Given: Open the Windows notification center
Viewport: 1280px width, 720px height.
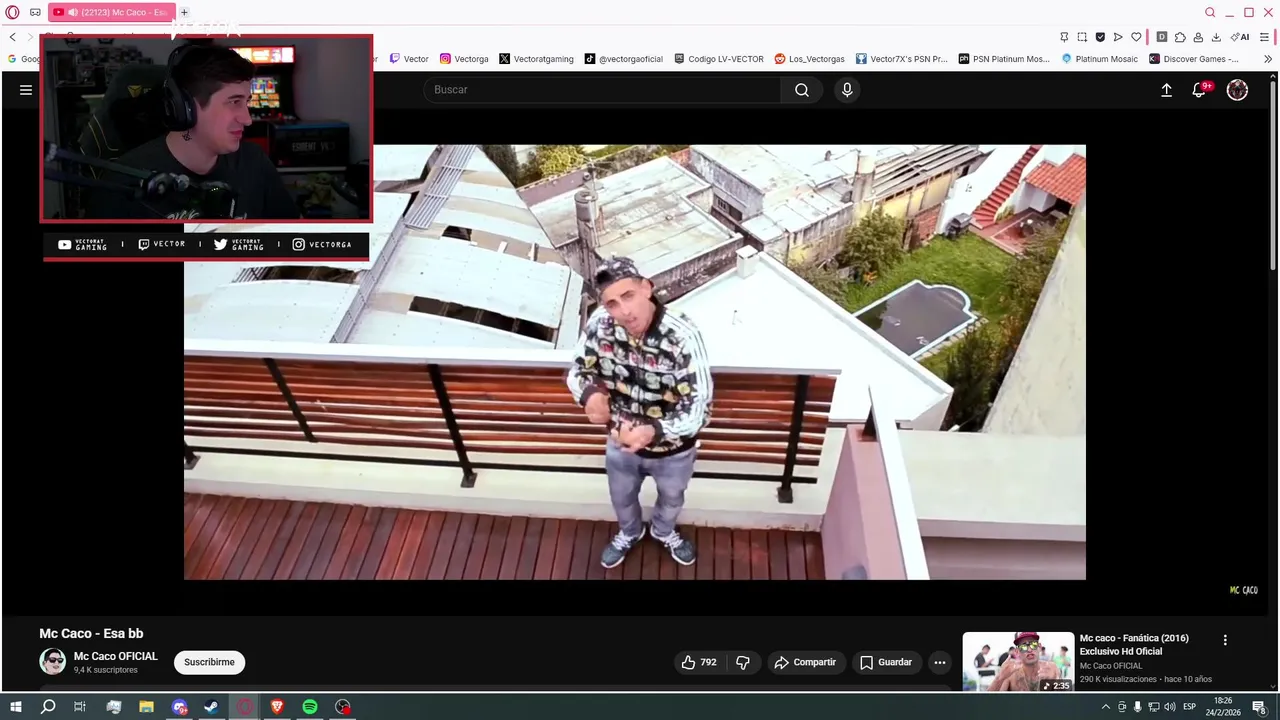Looking at the screenshot, I should click(x=1260, y=707).
